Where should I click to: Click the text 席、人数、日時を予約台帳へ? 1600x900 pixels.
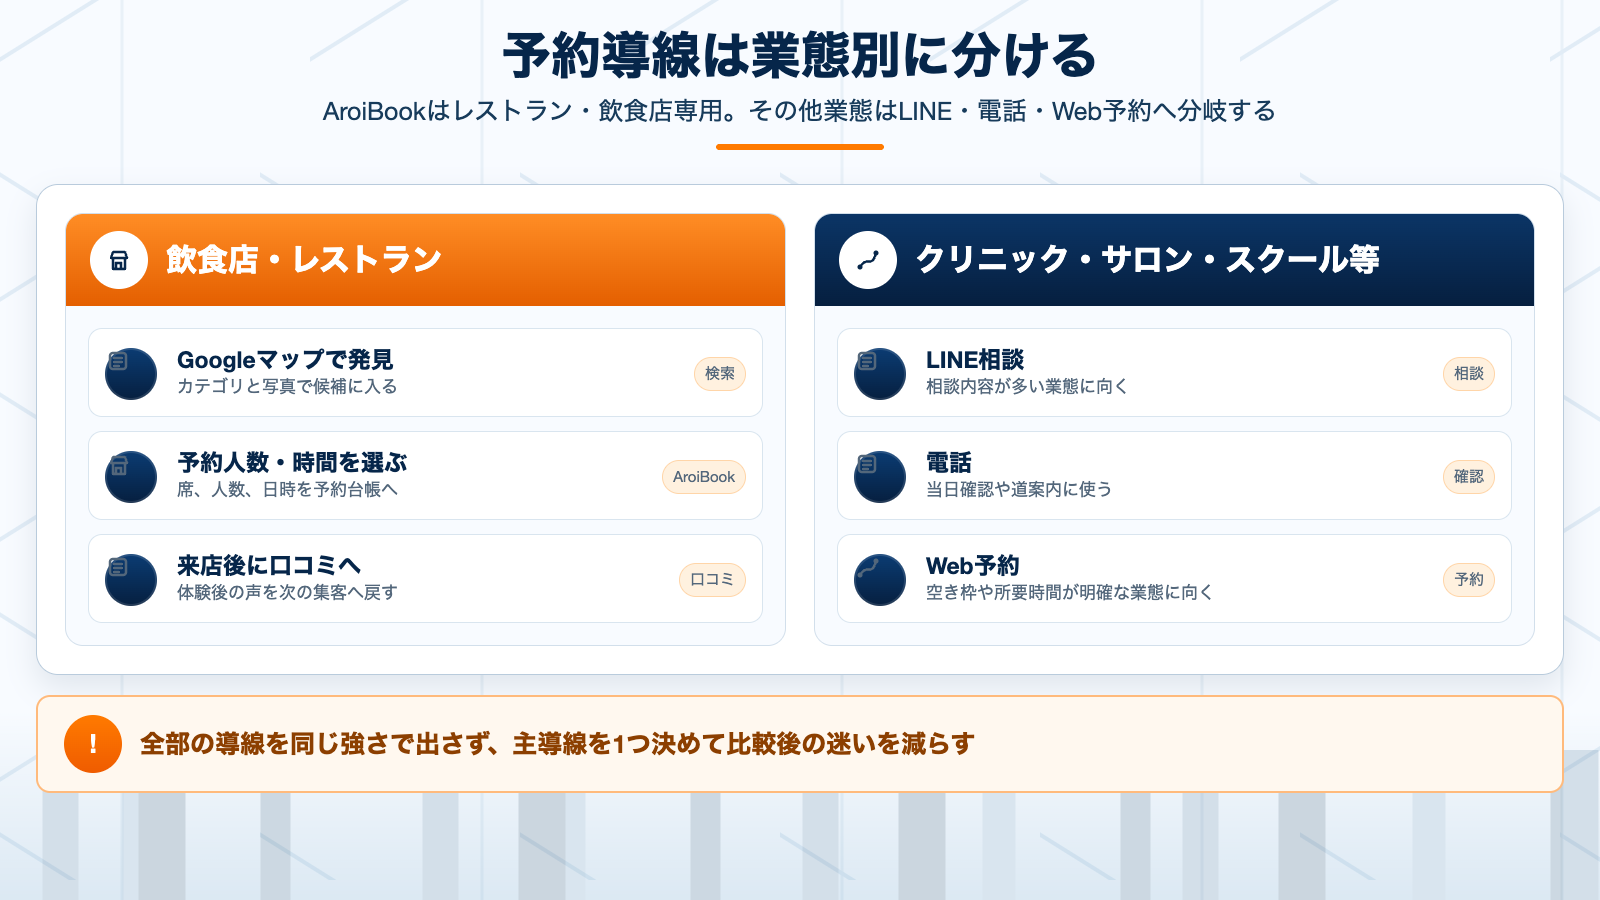coord(288,489)
